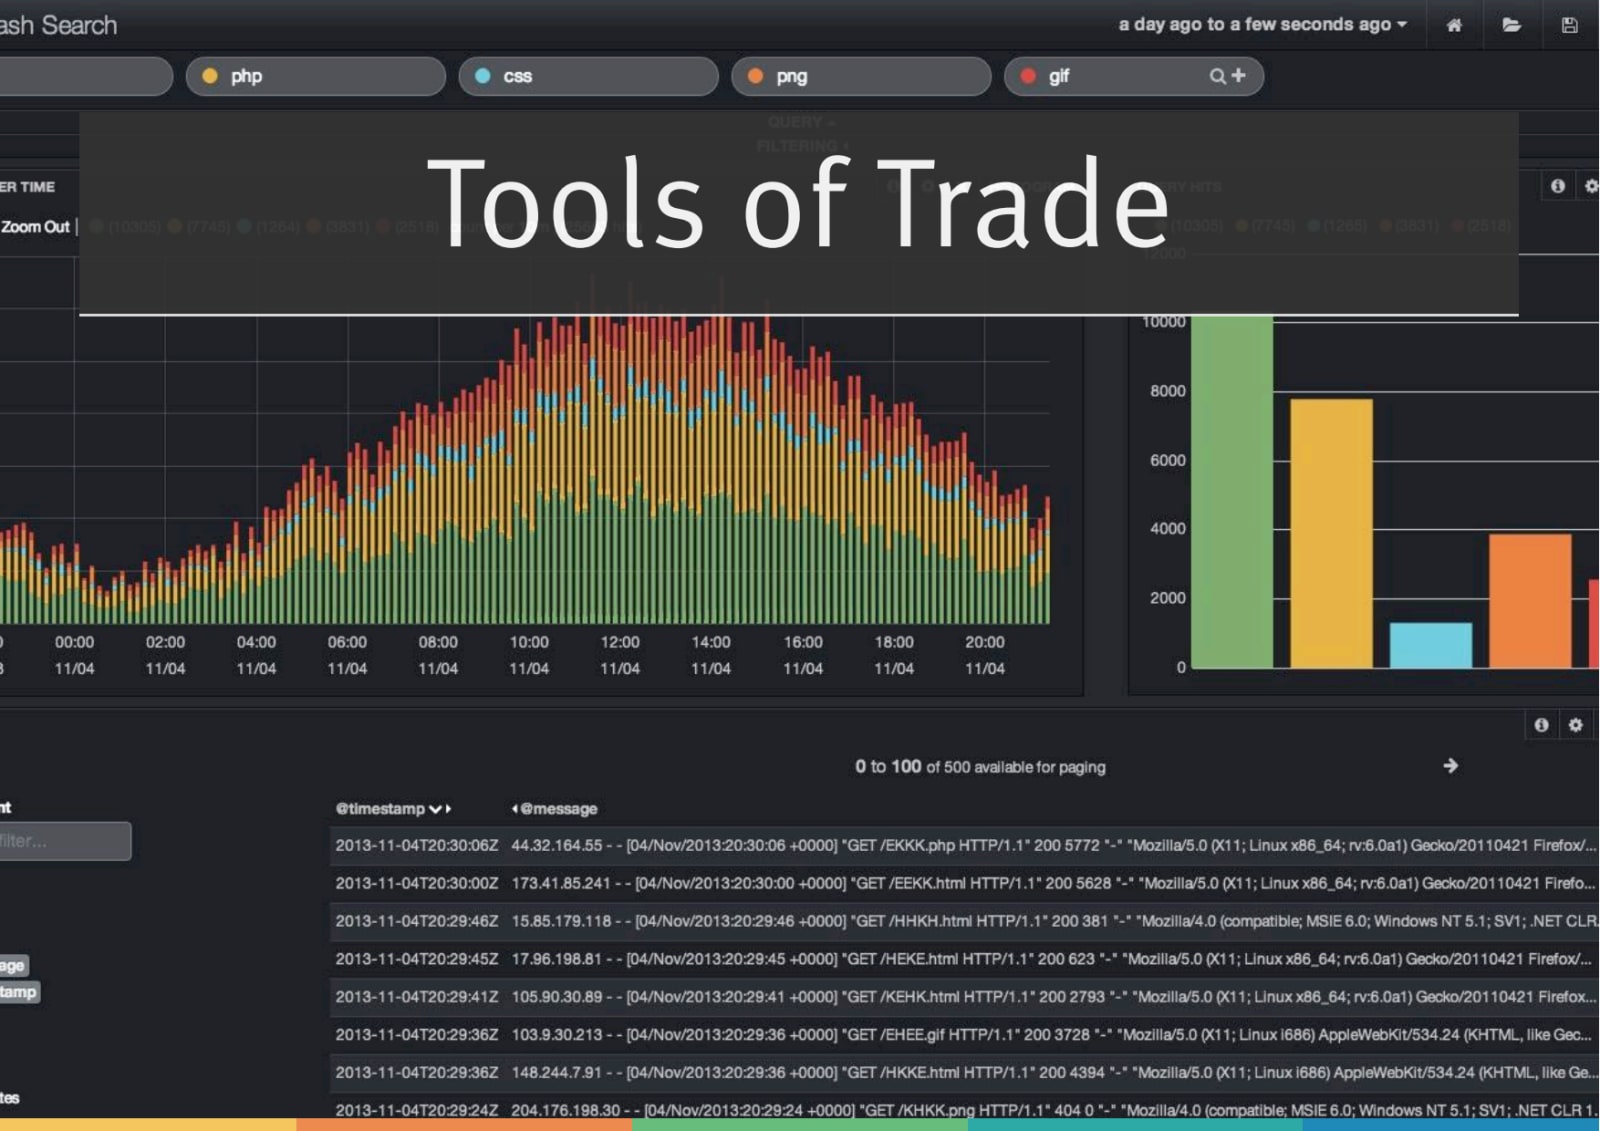Click the orange bar in hits chart
This screenshot has width=1600, height=1131.
click(x=1530, y=600)
